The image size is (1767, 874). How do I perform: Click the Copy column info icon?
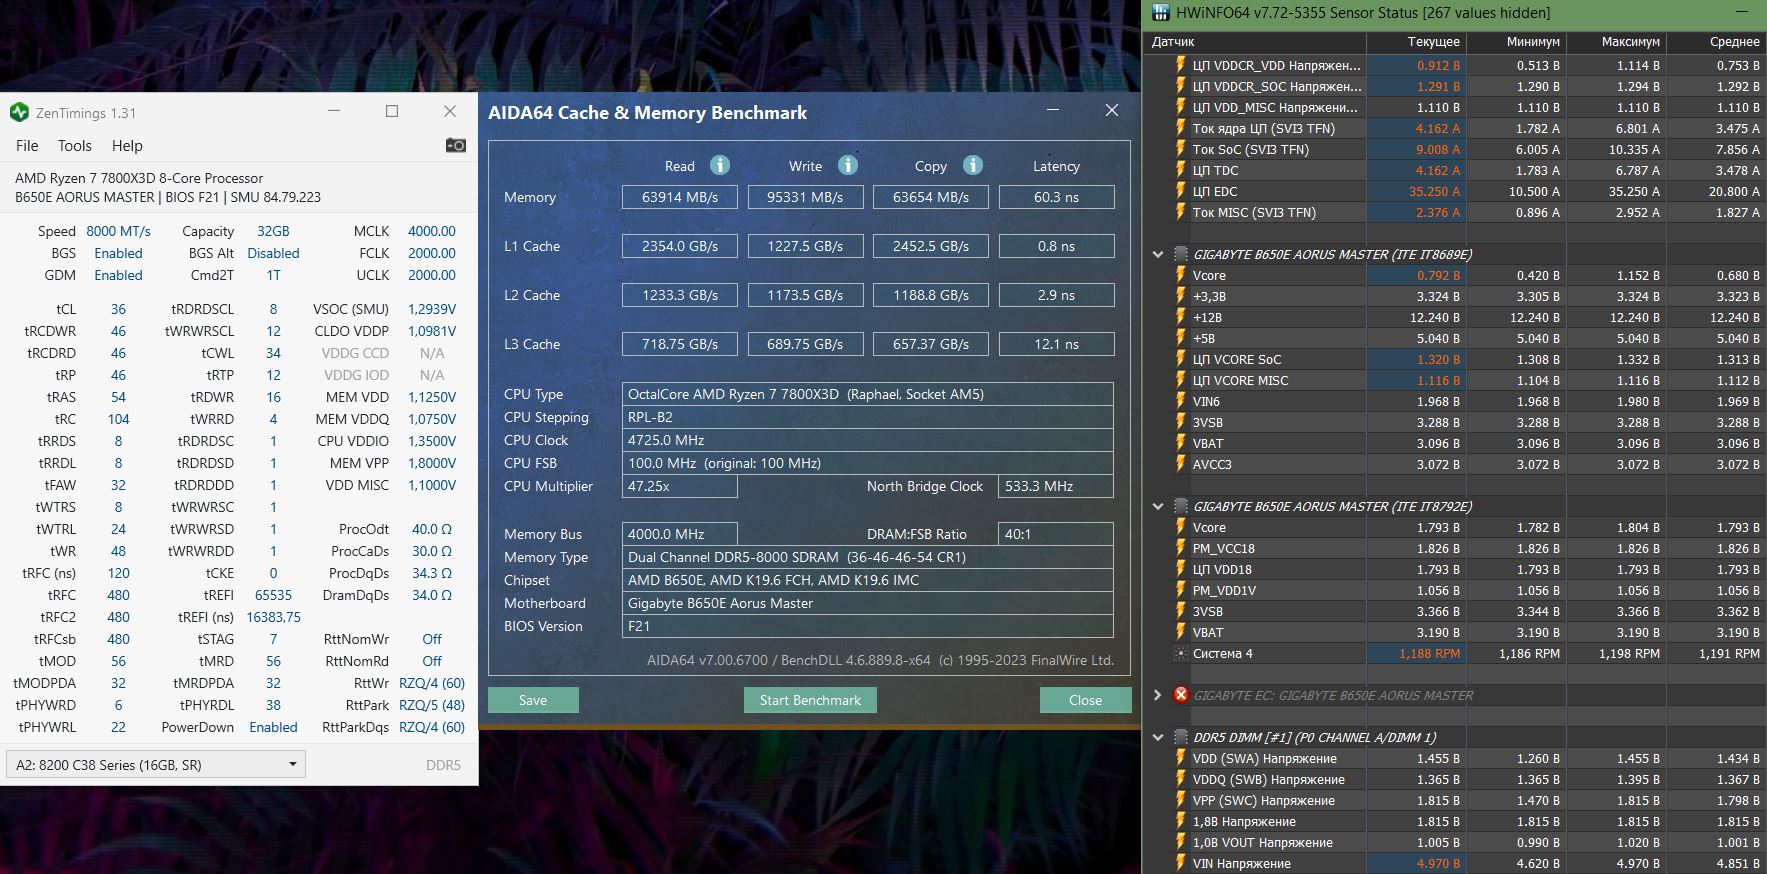point(972,166)
